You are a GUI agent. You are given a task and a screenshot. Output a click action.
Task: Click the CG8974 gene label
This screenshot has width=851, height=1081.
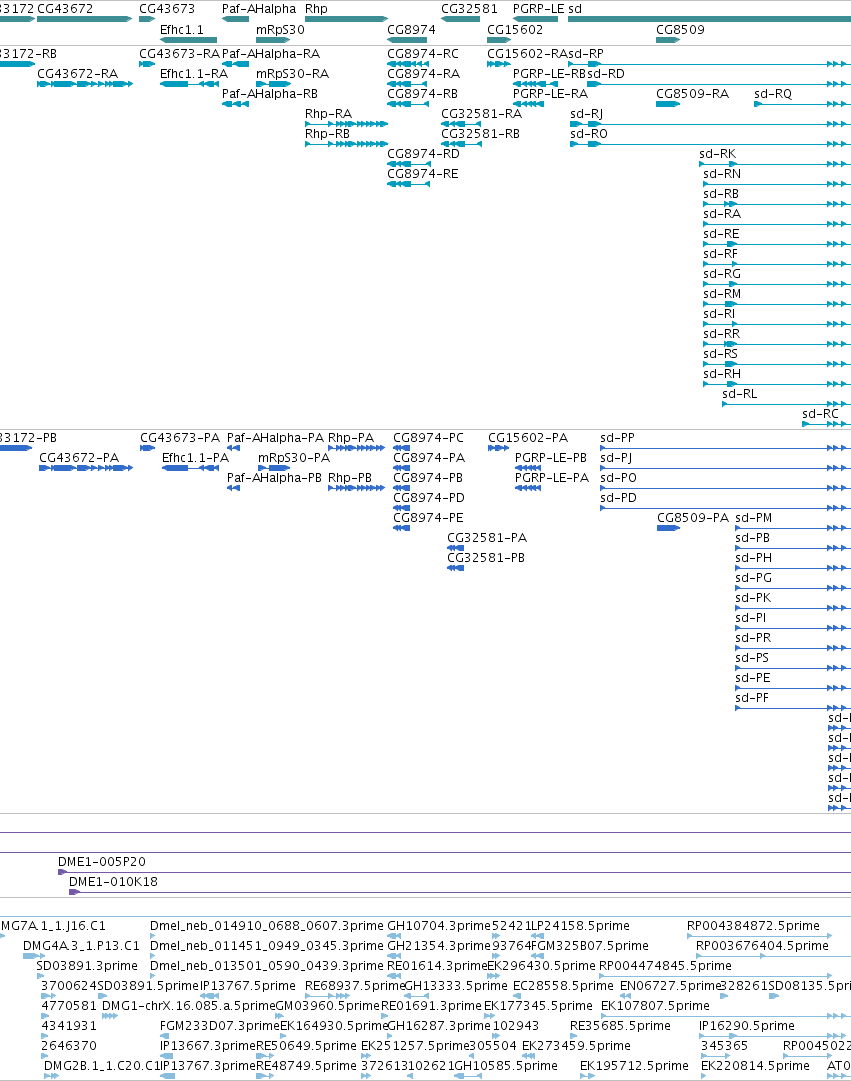[x=412, y=30]
